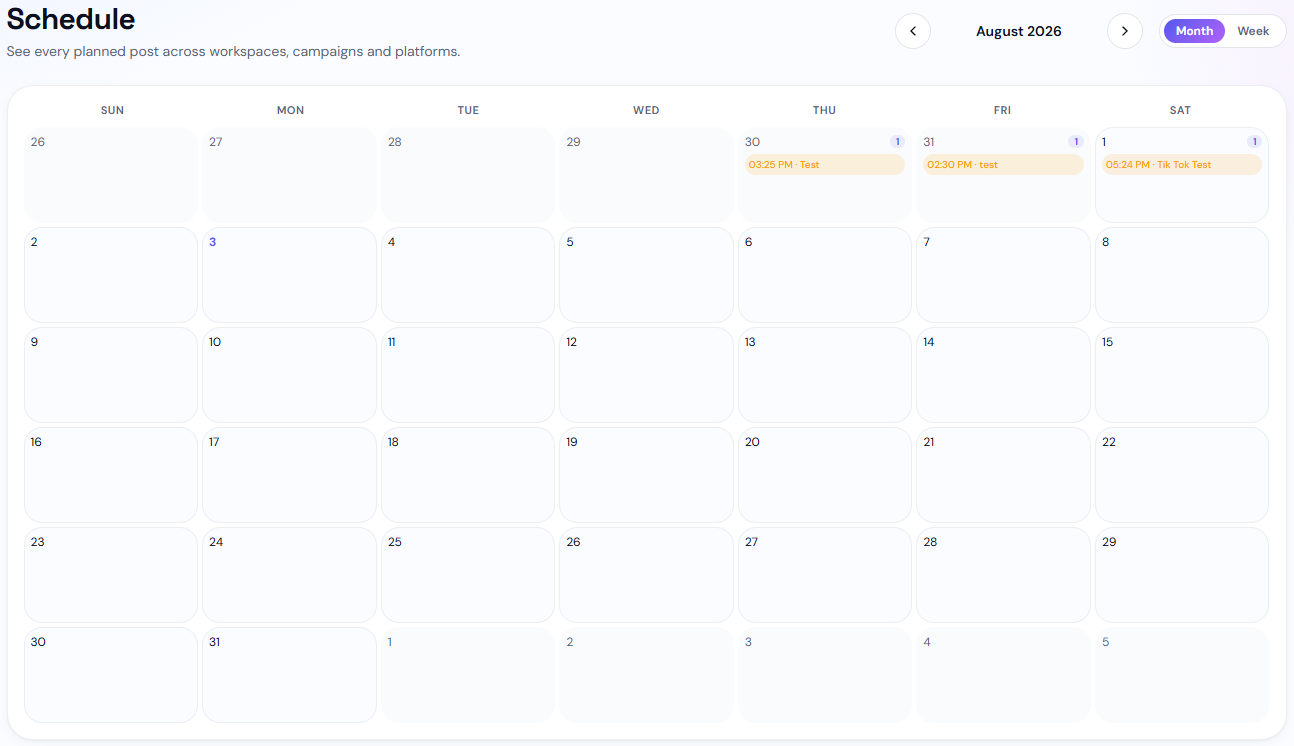
Task: Select the Tuesday September 1 day cell
Action: tap(468, 675)
